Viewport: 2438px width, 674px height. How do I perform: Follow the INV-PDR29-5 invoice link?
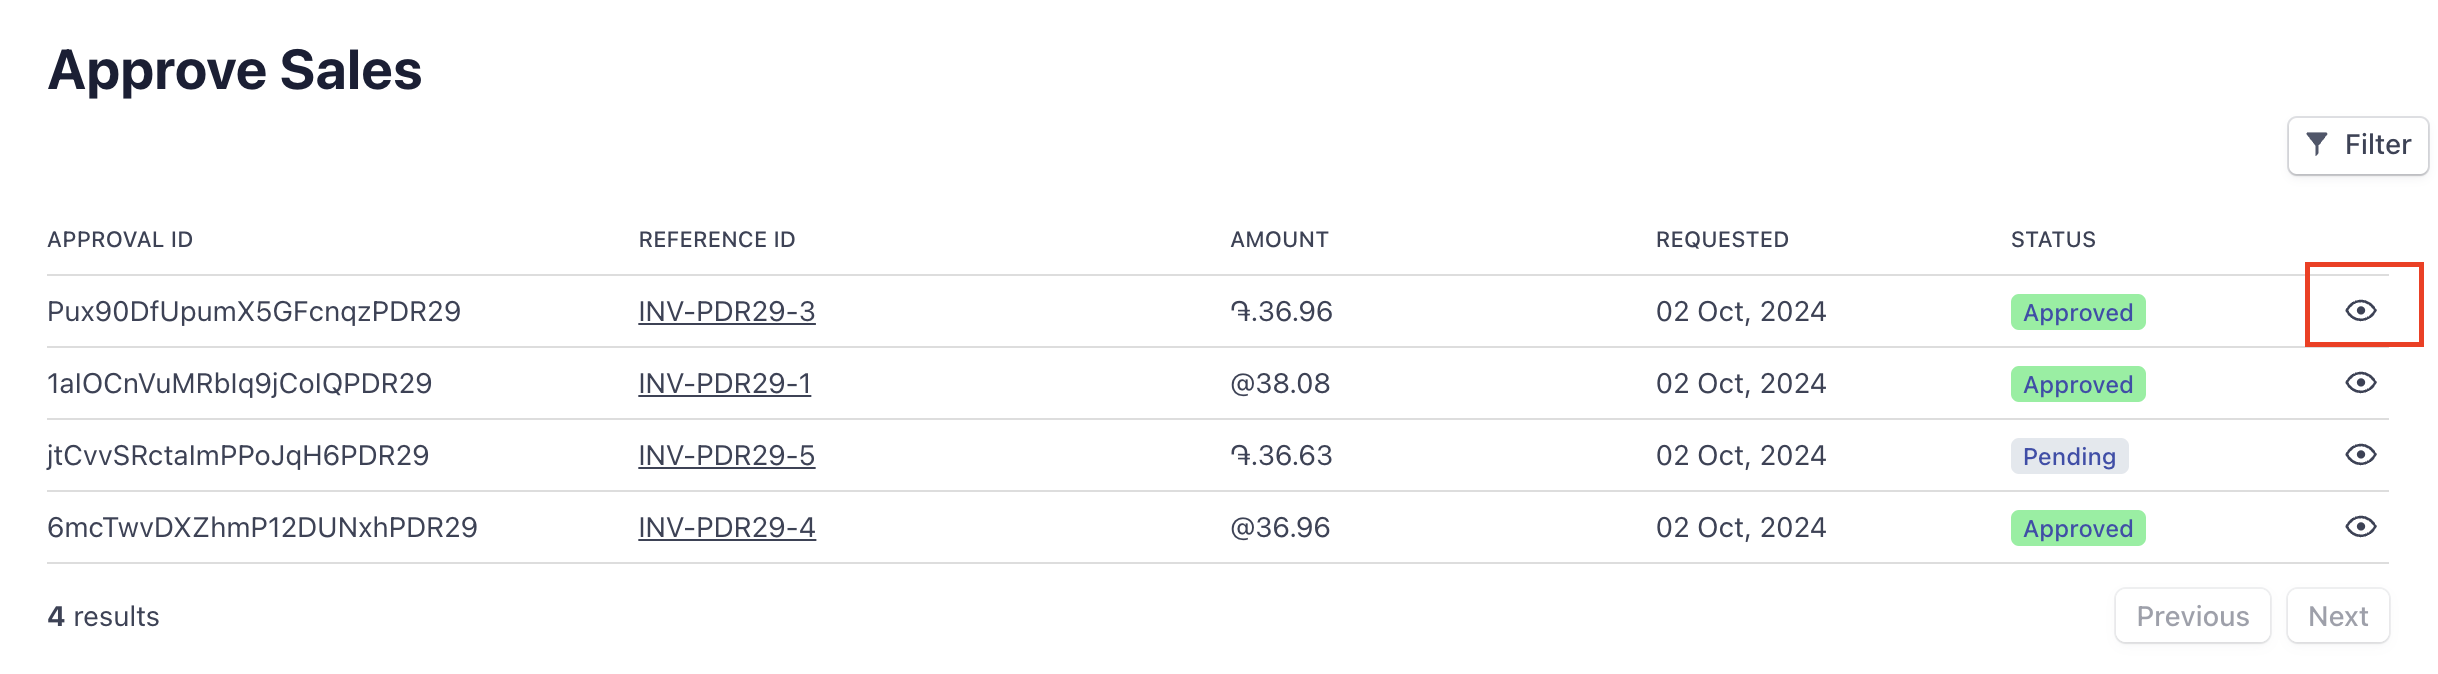coord(727,456)
